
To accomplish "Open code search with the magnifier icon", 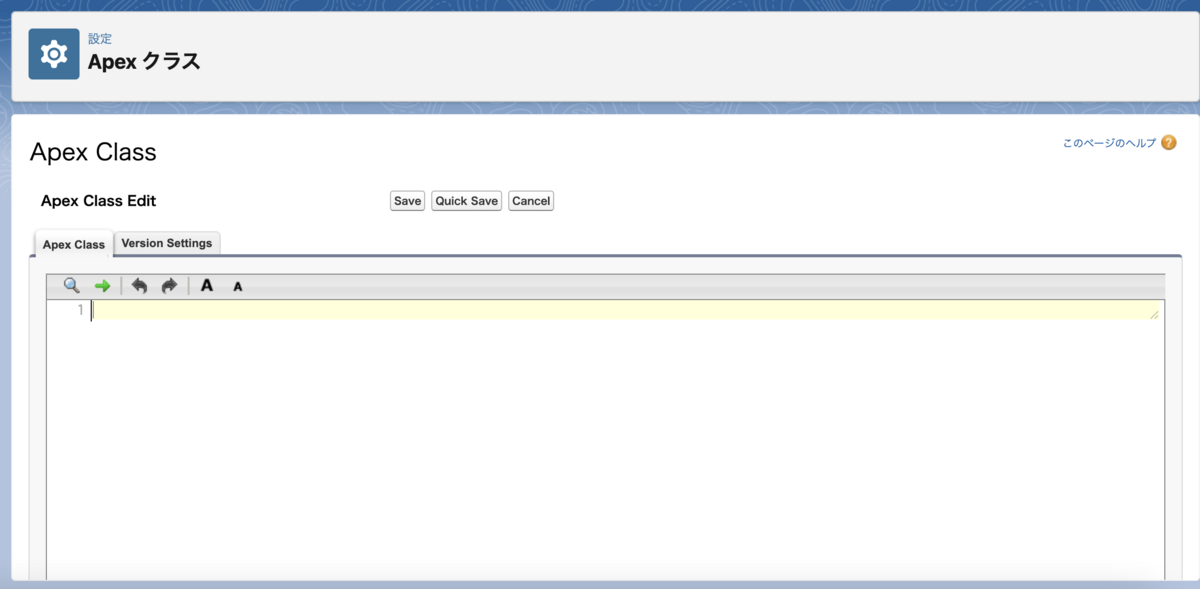I will pos(70,286).
